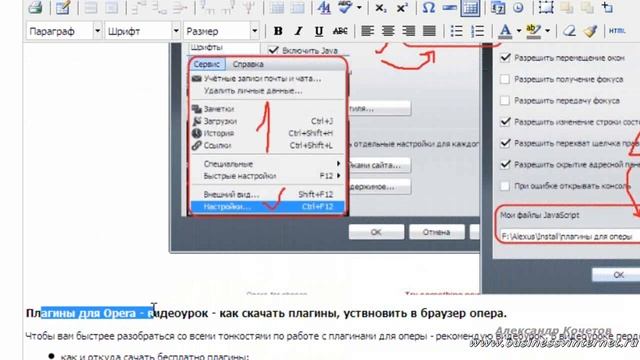Check Разрешить получение фокуса
This screenshot has width=640, height=360.
pos(505,79)
